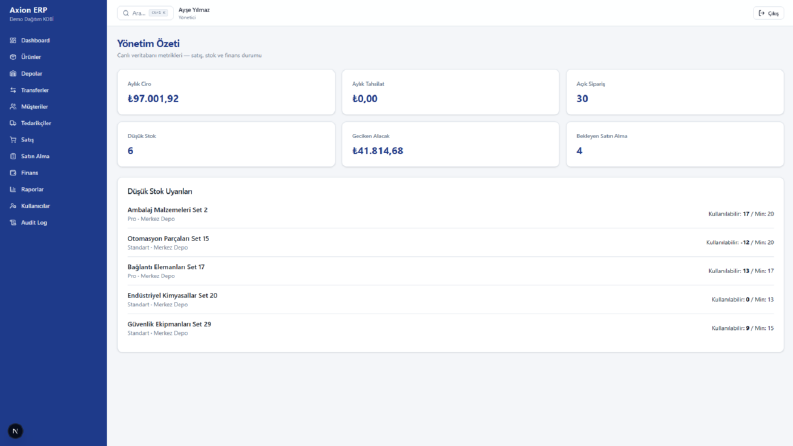Open the Müşteriler people icon

point(13,107)
